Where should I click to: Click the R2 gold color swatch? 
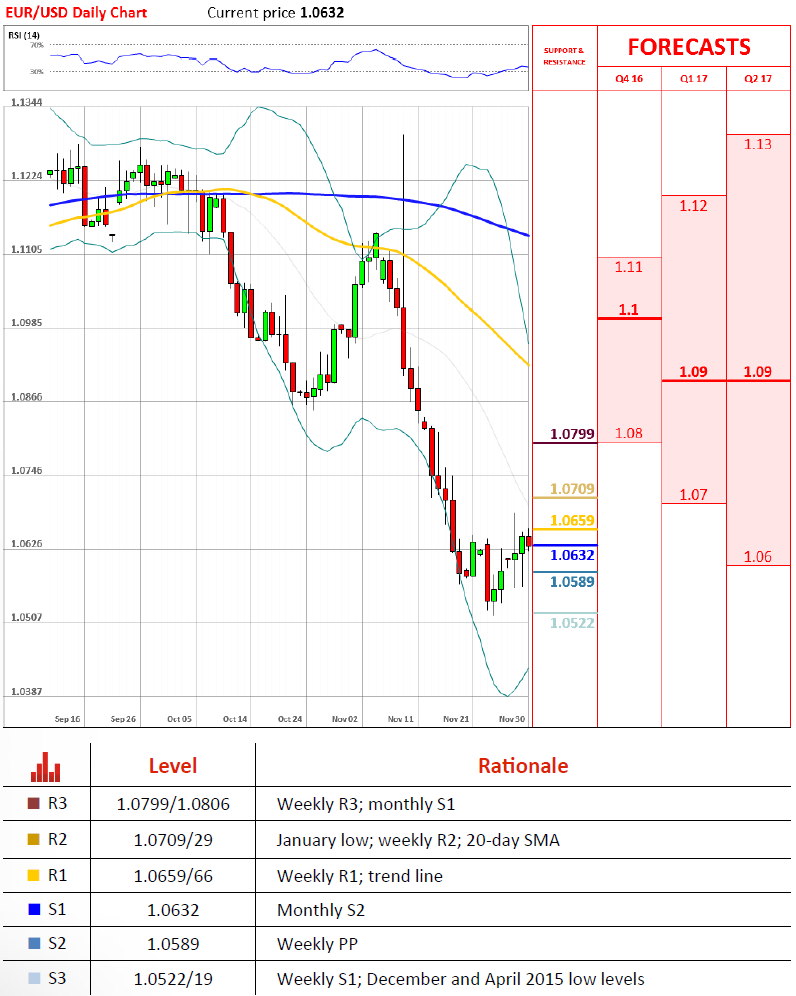coord(34,839)
